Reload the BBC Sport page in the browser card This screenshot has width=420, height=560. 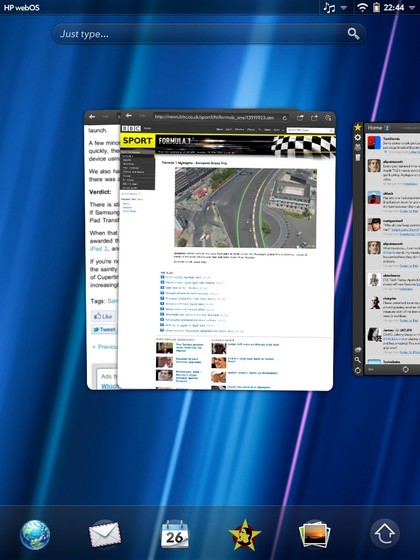[x=285, y=118]
